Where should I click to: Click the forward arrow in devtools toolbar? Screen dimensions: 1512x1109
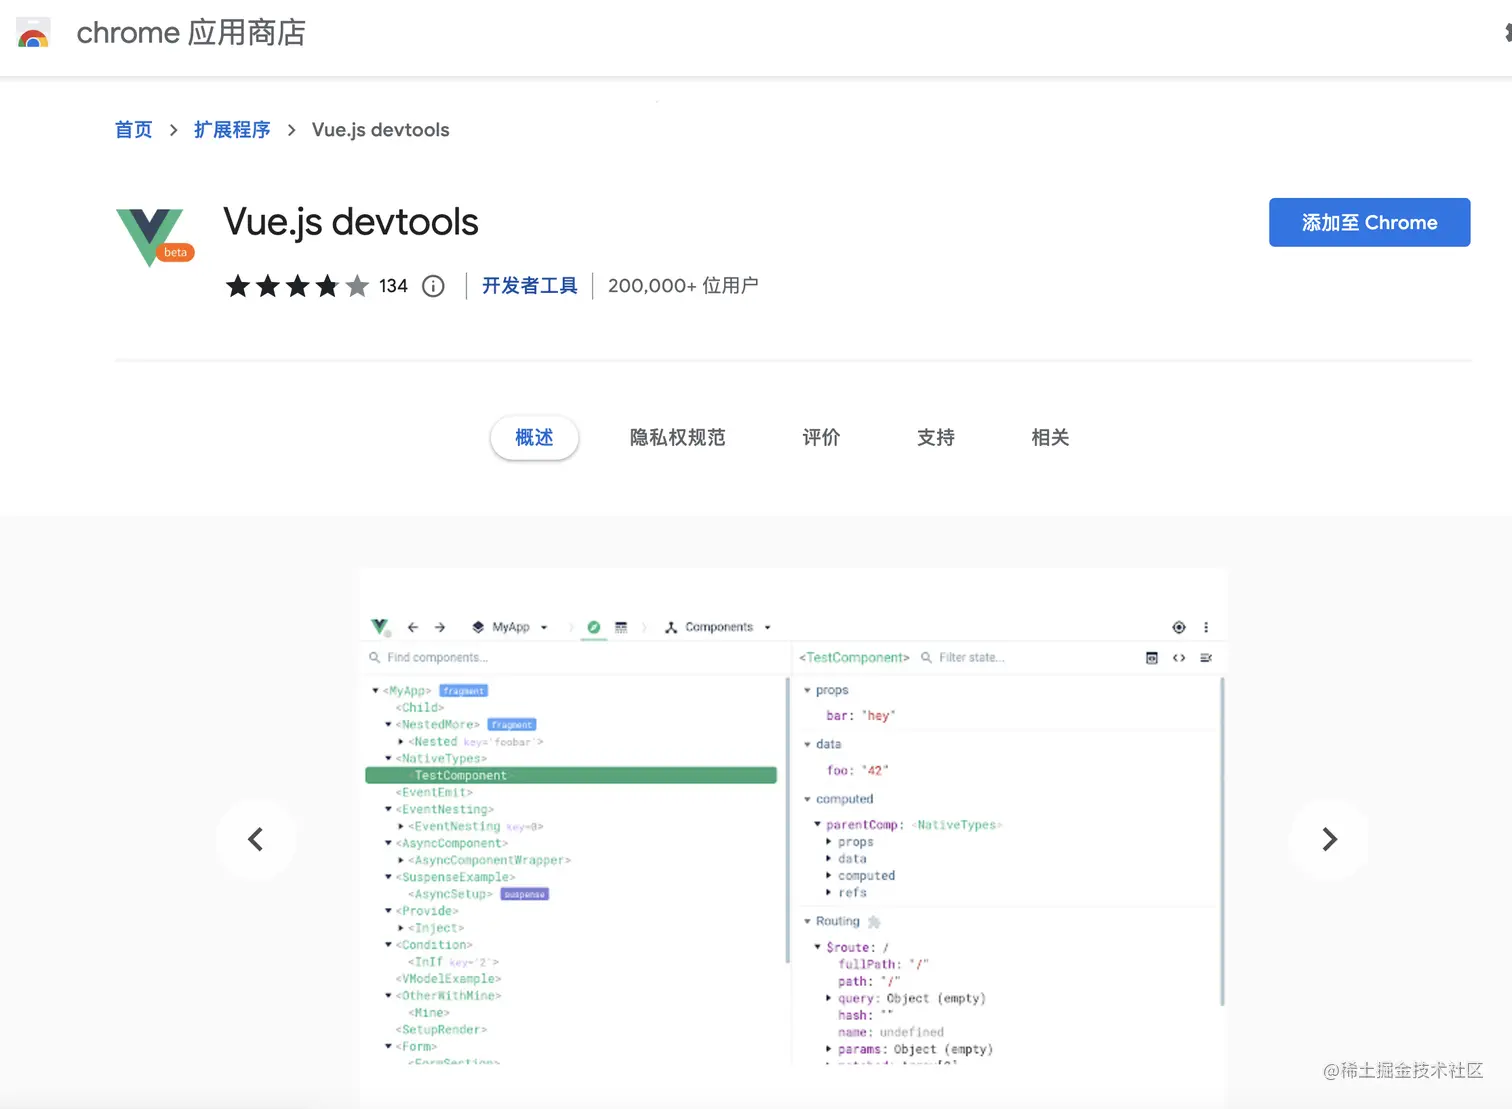tap(440, 627)
